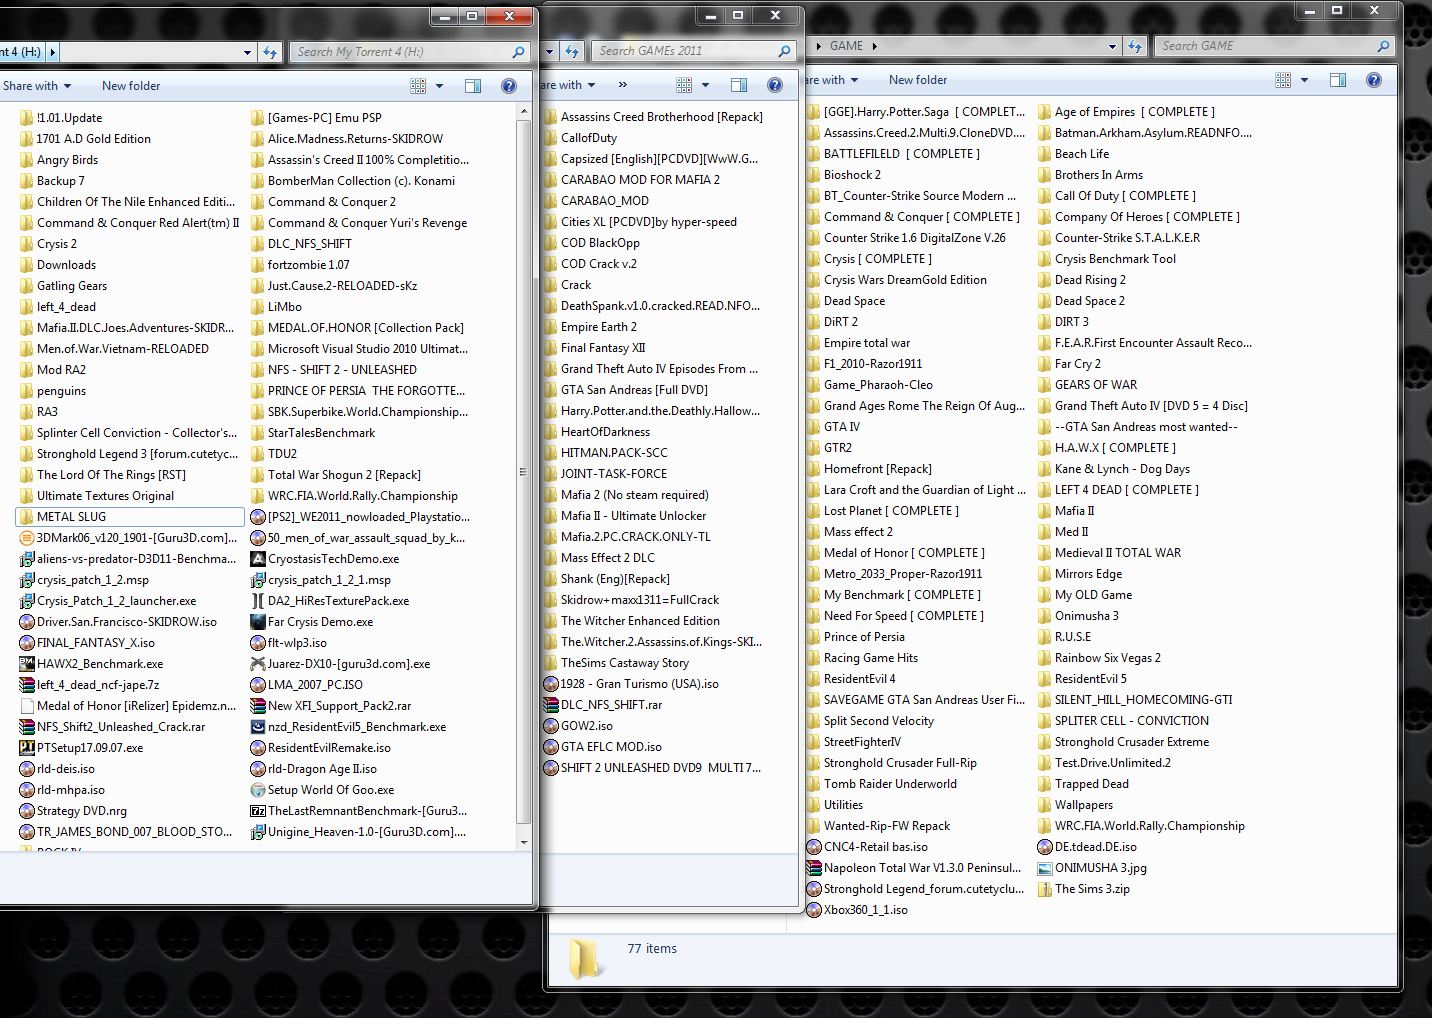Show preview pane in the GAME window
This screenshot has height=1018, width=1432.
tap(1338, 80)
